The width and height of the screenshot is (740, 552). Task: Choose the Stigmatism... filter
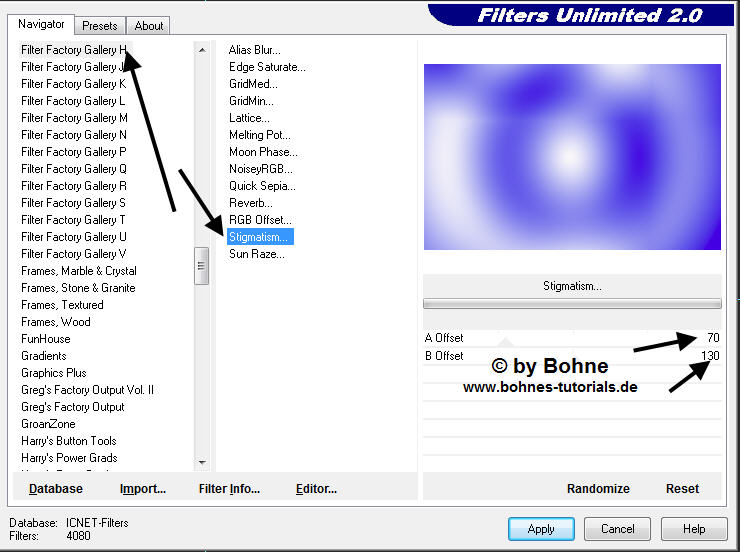(259, 237)
